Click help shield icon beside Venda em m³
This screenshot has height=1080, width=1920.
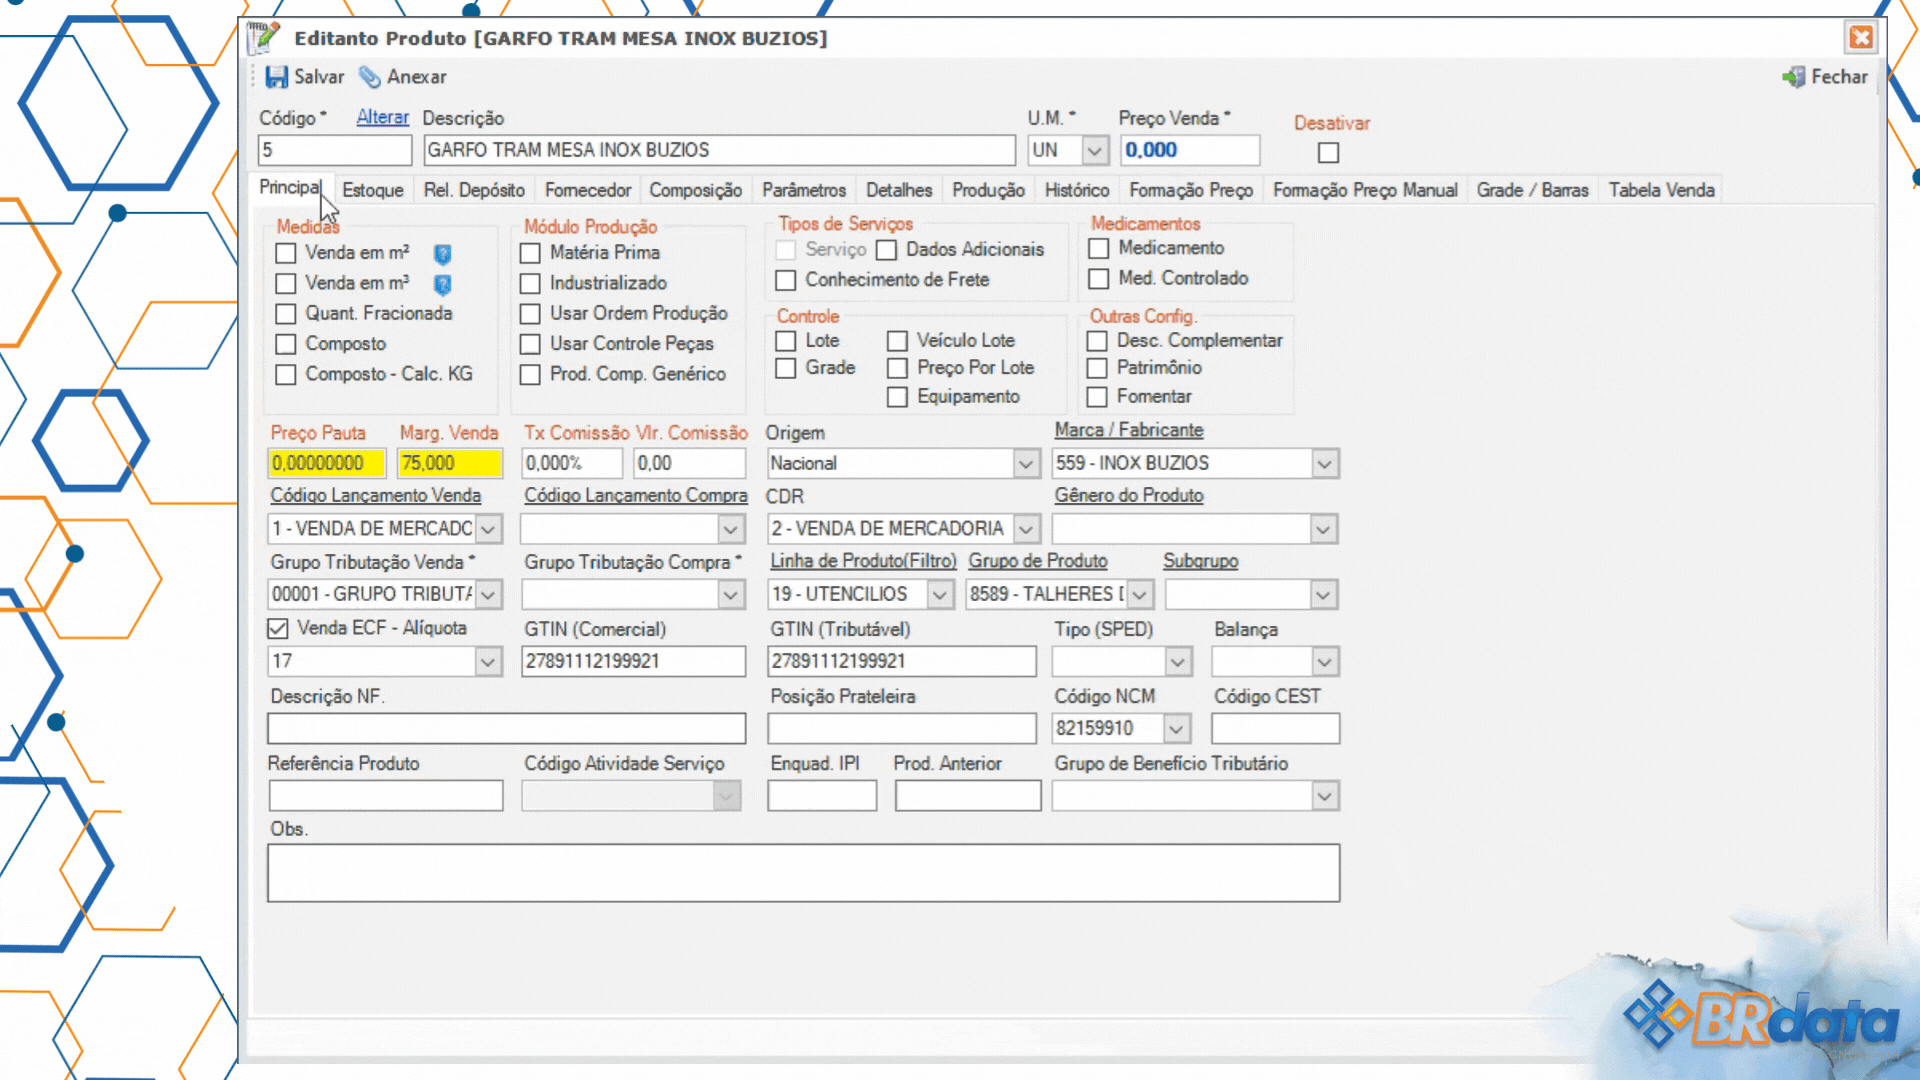[x=443, y=284]
